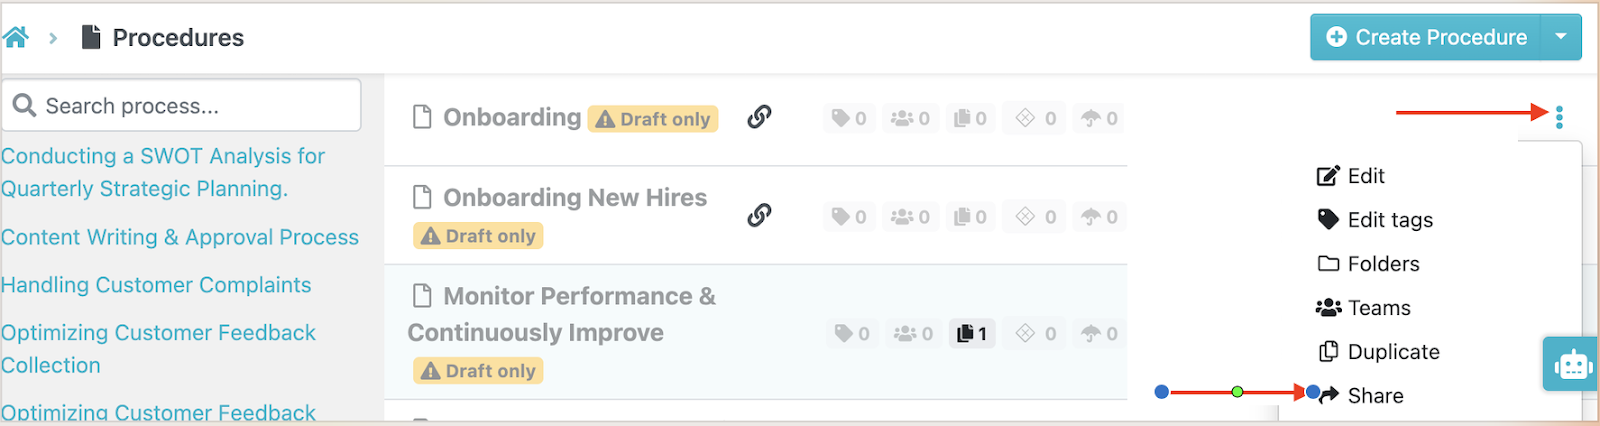
Task: Click umbrella count badge on Onboarding New Hires
Action: click(x=1099, y=217)
